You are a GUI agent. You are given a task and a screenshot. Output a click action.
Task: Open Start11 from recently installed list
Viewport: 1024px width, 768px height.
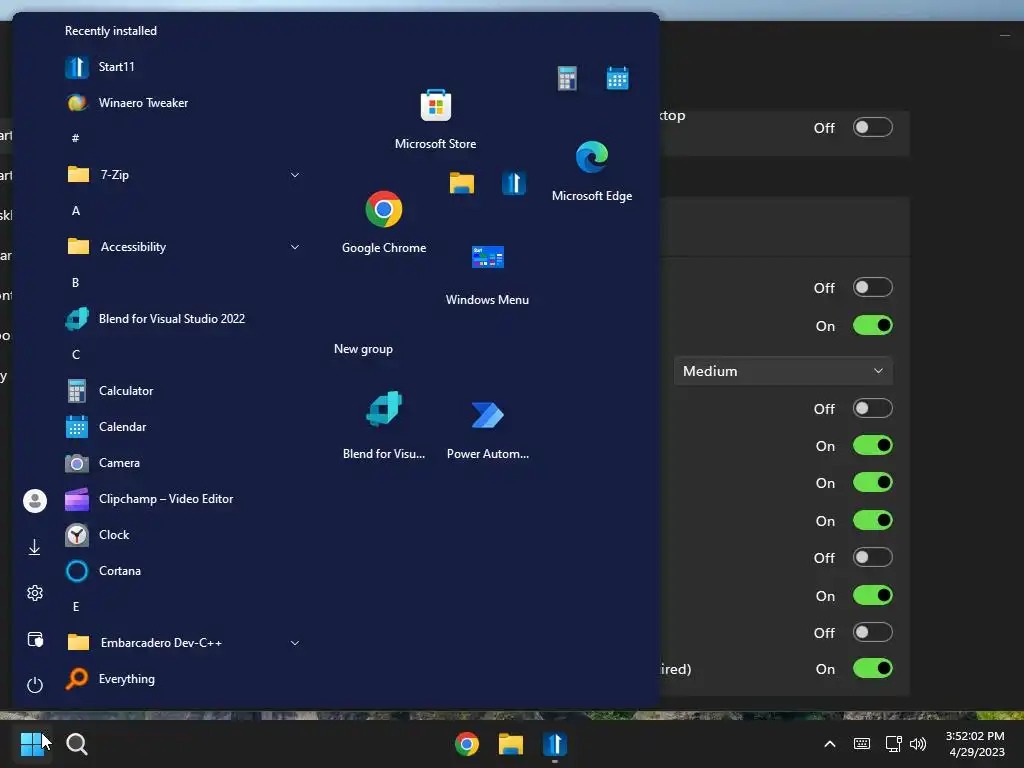coord(99,67)
